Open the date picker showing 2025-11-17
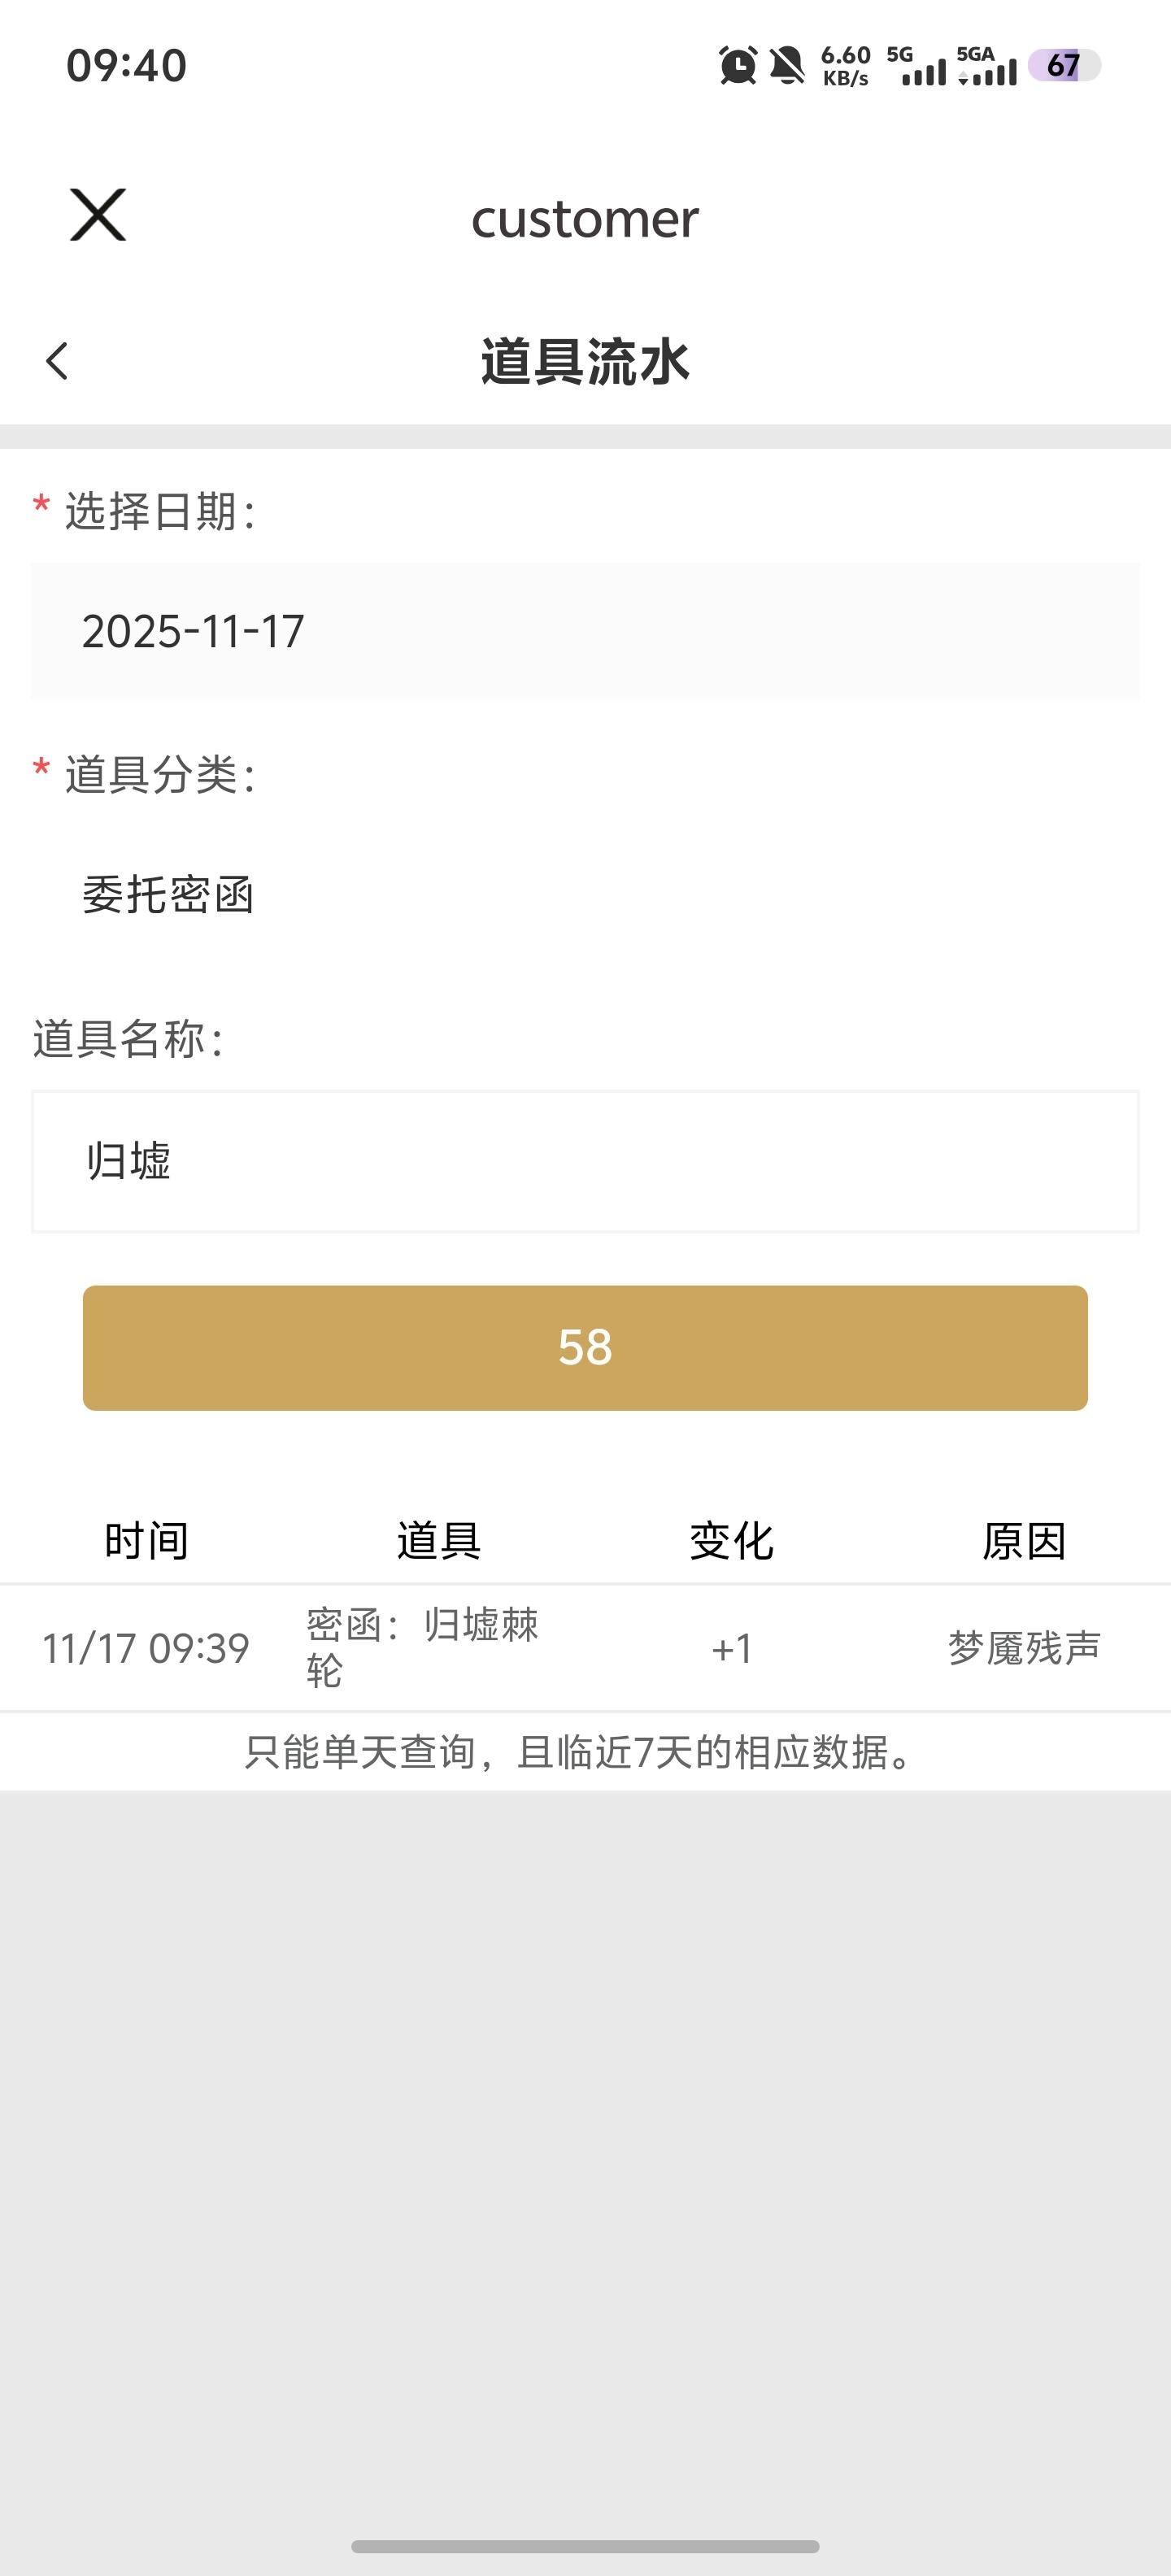The width and height of the screenshot is (1171, 2576). pos(585,631)
